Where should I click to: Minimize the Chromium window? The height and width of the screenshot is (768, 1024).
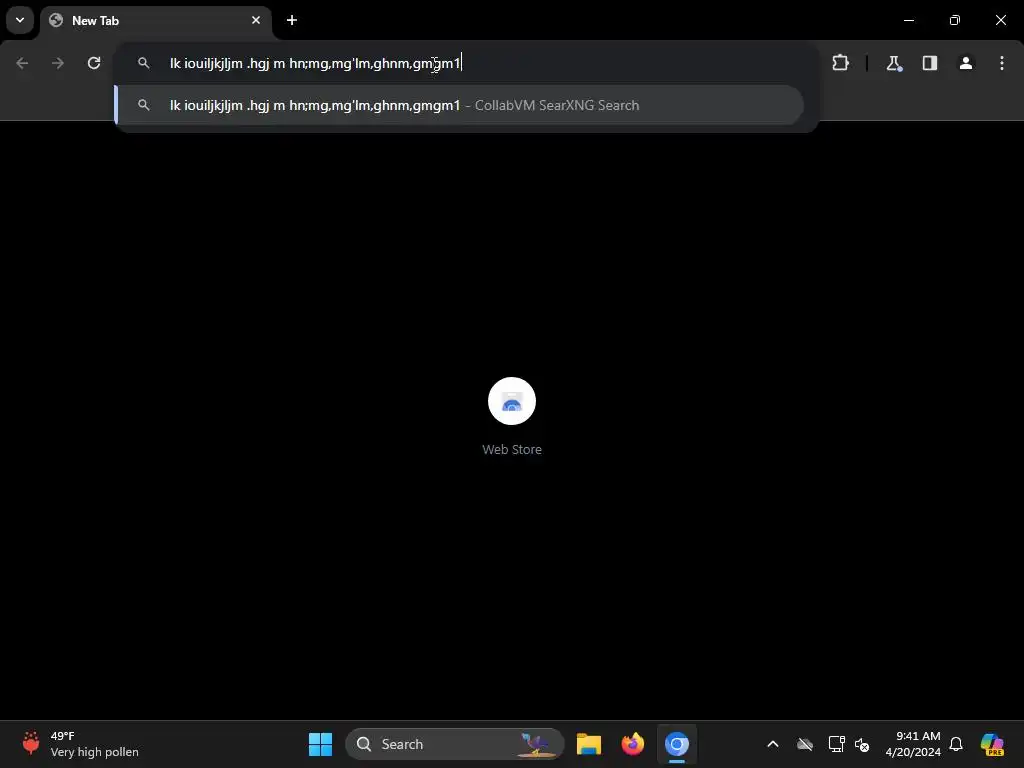(x=908, y=20)
